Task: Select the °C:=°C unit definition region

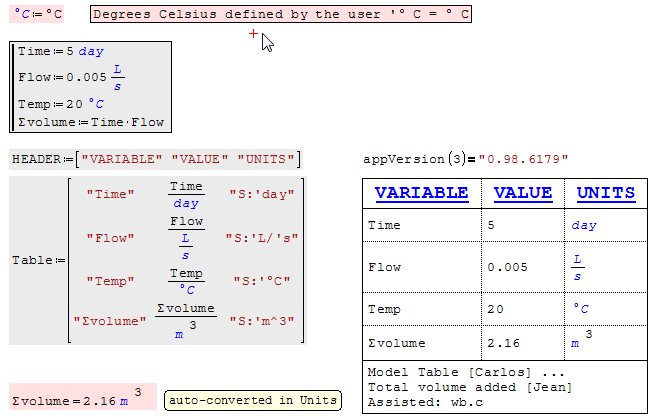Action: click(38, 14)
